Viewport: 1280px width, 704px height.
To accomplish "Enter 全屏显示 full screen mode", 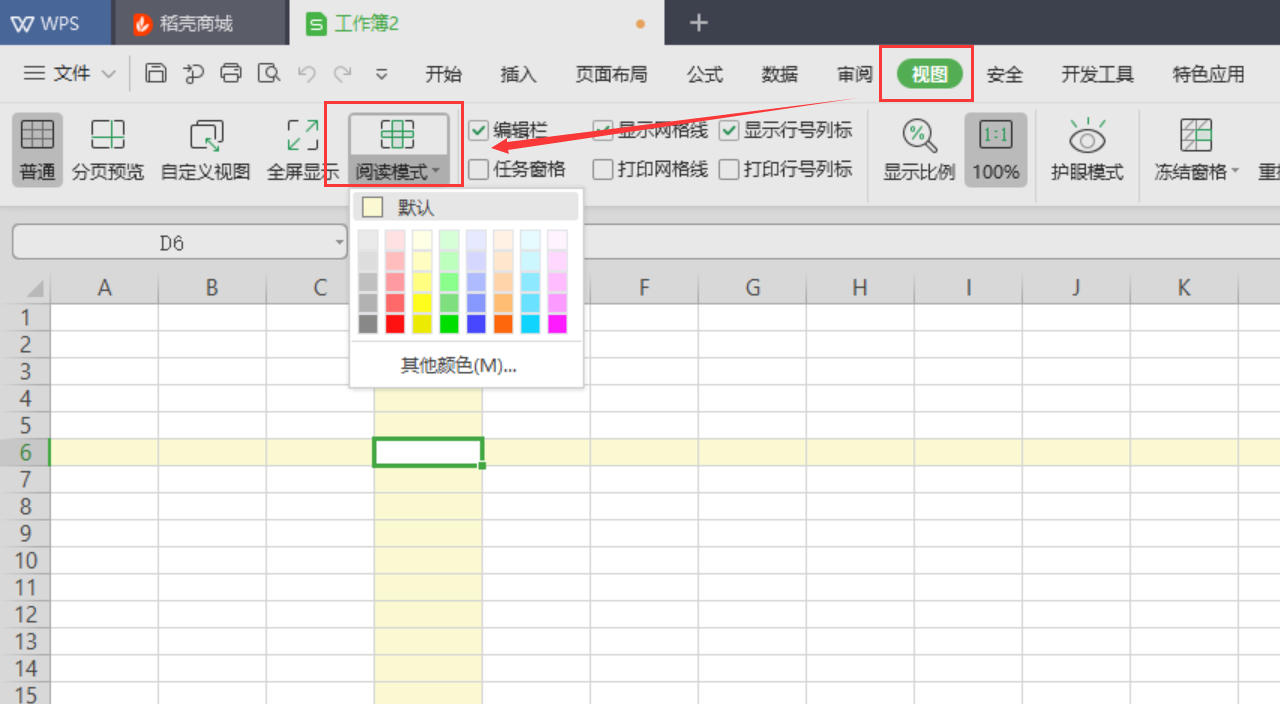I will point(301,149).
